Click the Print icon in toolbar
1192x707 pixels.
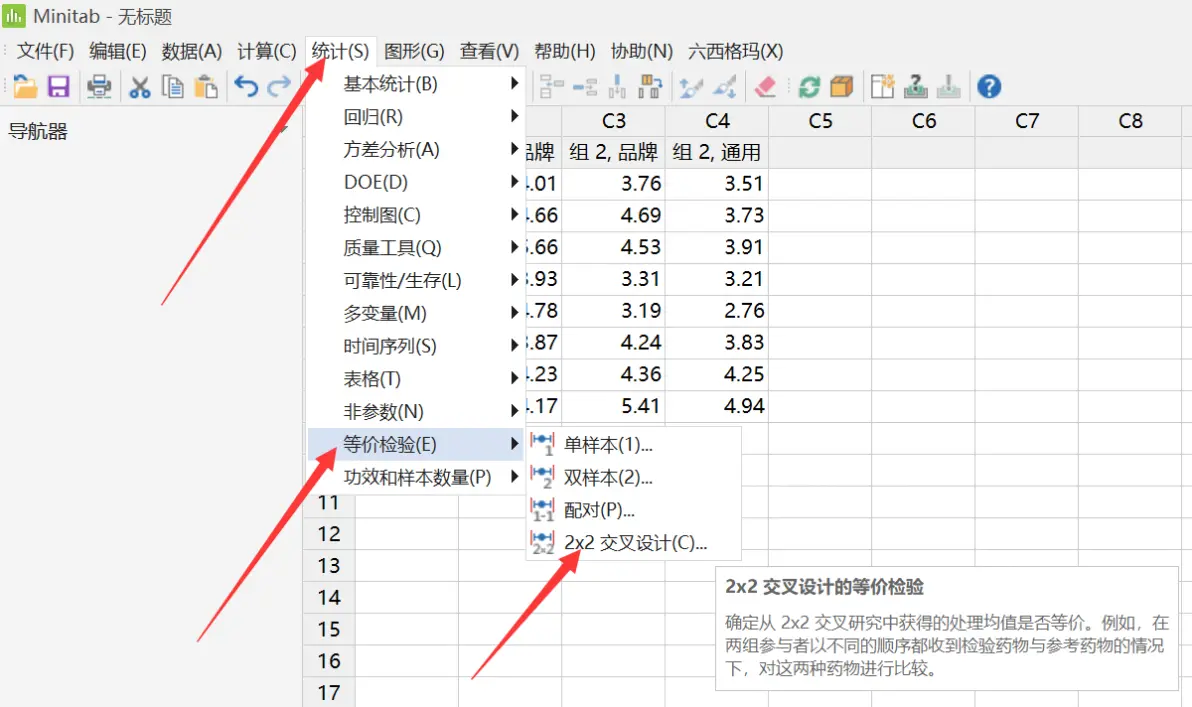pyautogui.click(x=99, y=87)
